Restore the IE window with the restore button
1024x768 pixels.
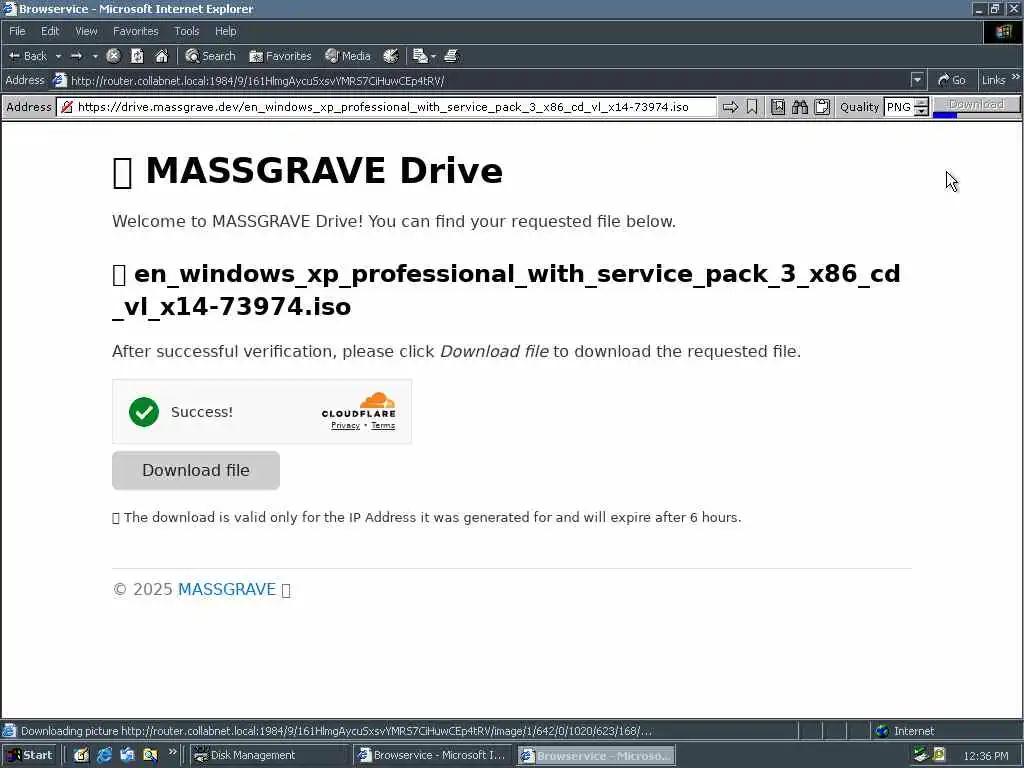pos(995,9)
